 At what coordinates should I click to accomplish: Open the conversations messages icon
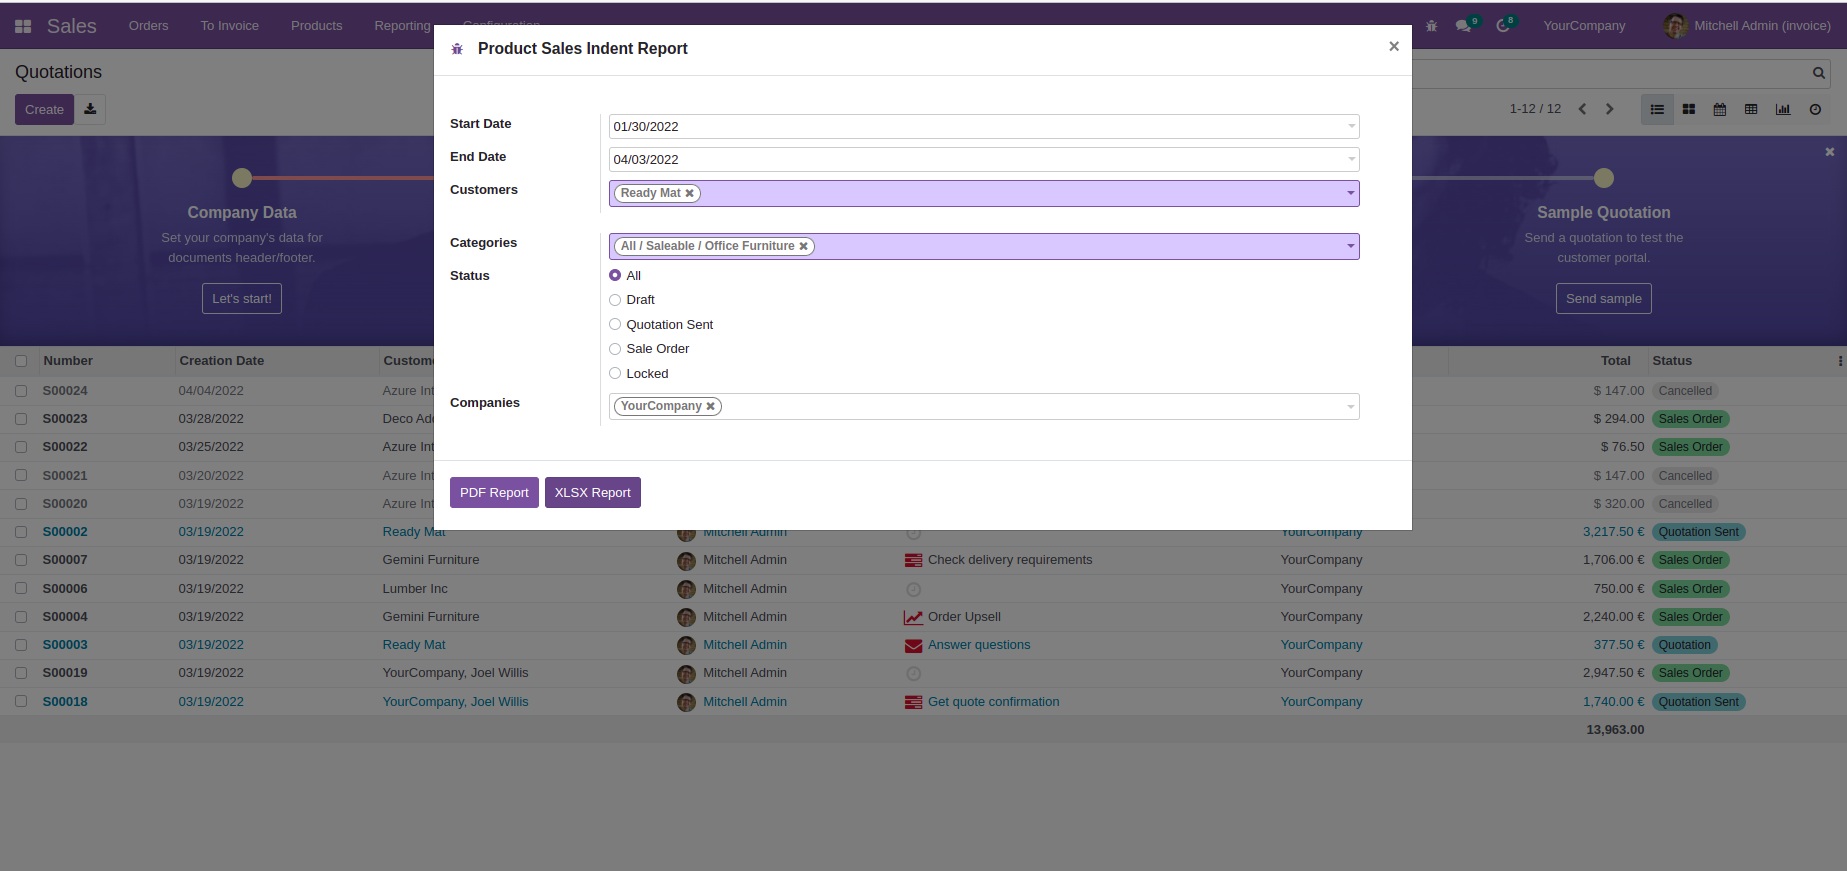(x=1464, y=26)
